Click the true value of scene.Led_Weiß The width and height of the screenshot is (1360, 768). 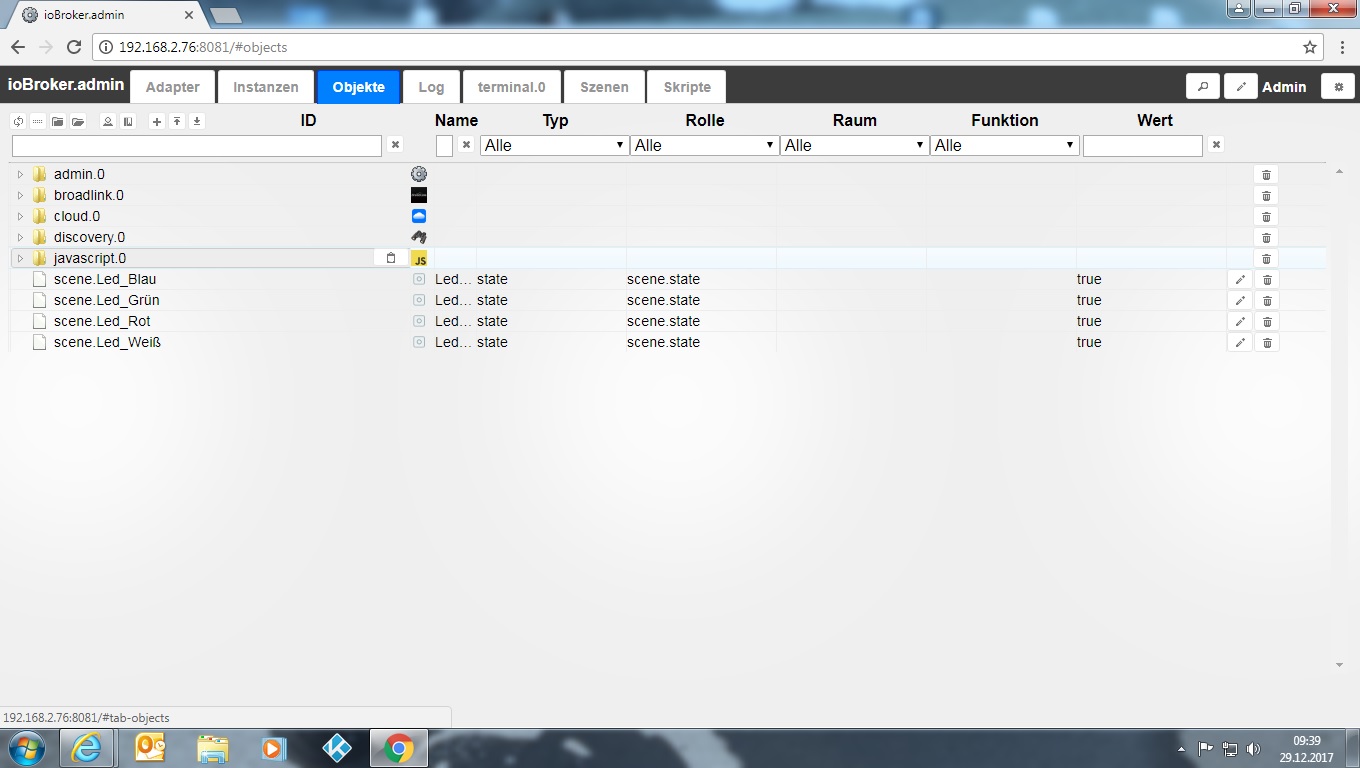point(1089,342)
